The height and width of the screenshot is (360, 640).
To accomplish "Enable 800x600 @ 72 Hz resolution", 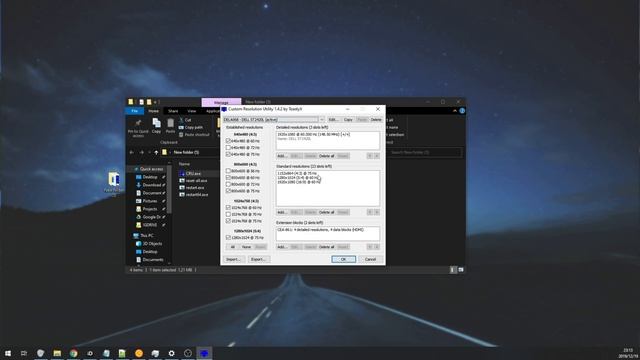I will click(x=228, y=184).
